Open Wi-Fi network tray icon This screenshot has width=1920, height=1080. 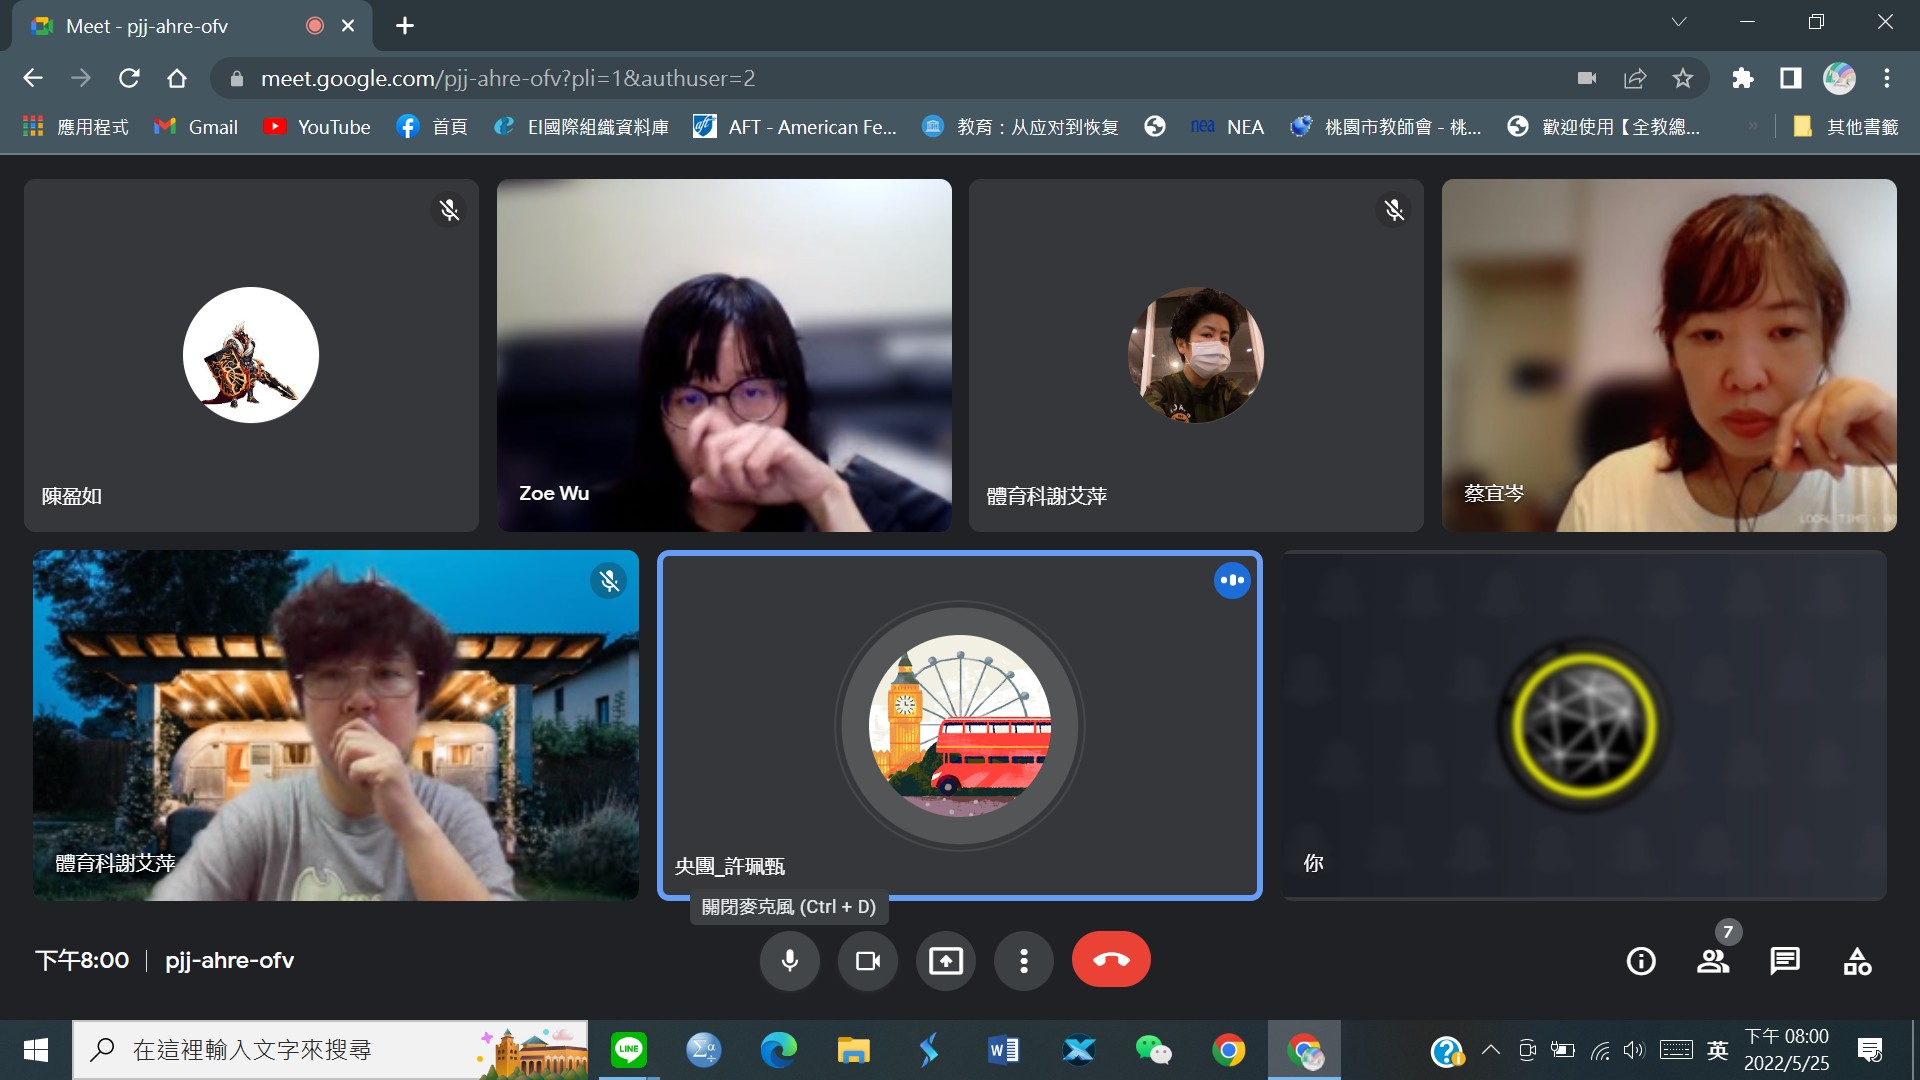click(x=1600, y=1050)
